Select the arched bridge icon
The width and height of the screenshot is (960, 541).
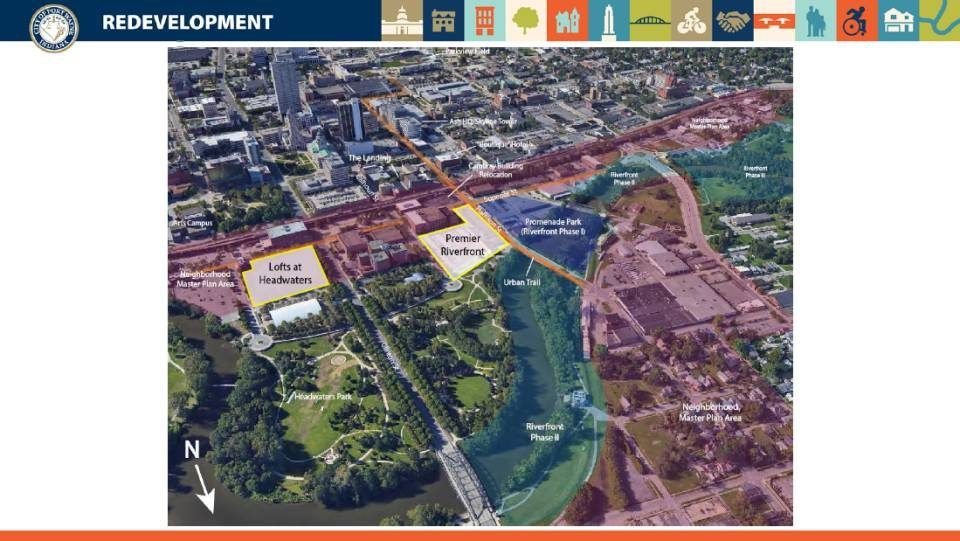click(x=650, y=21)
